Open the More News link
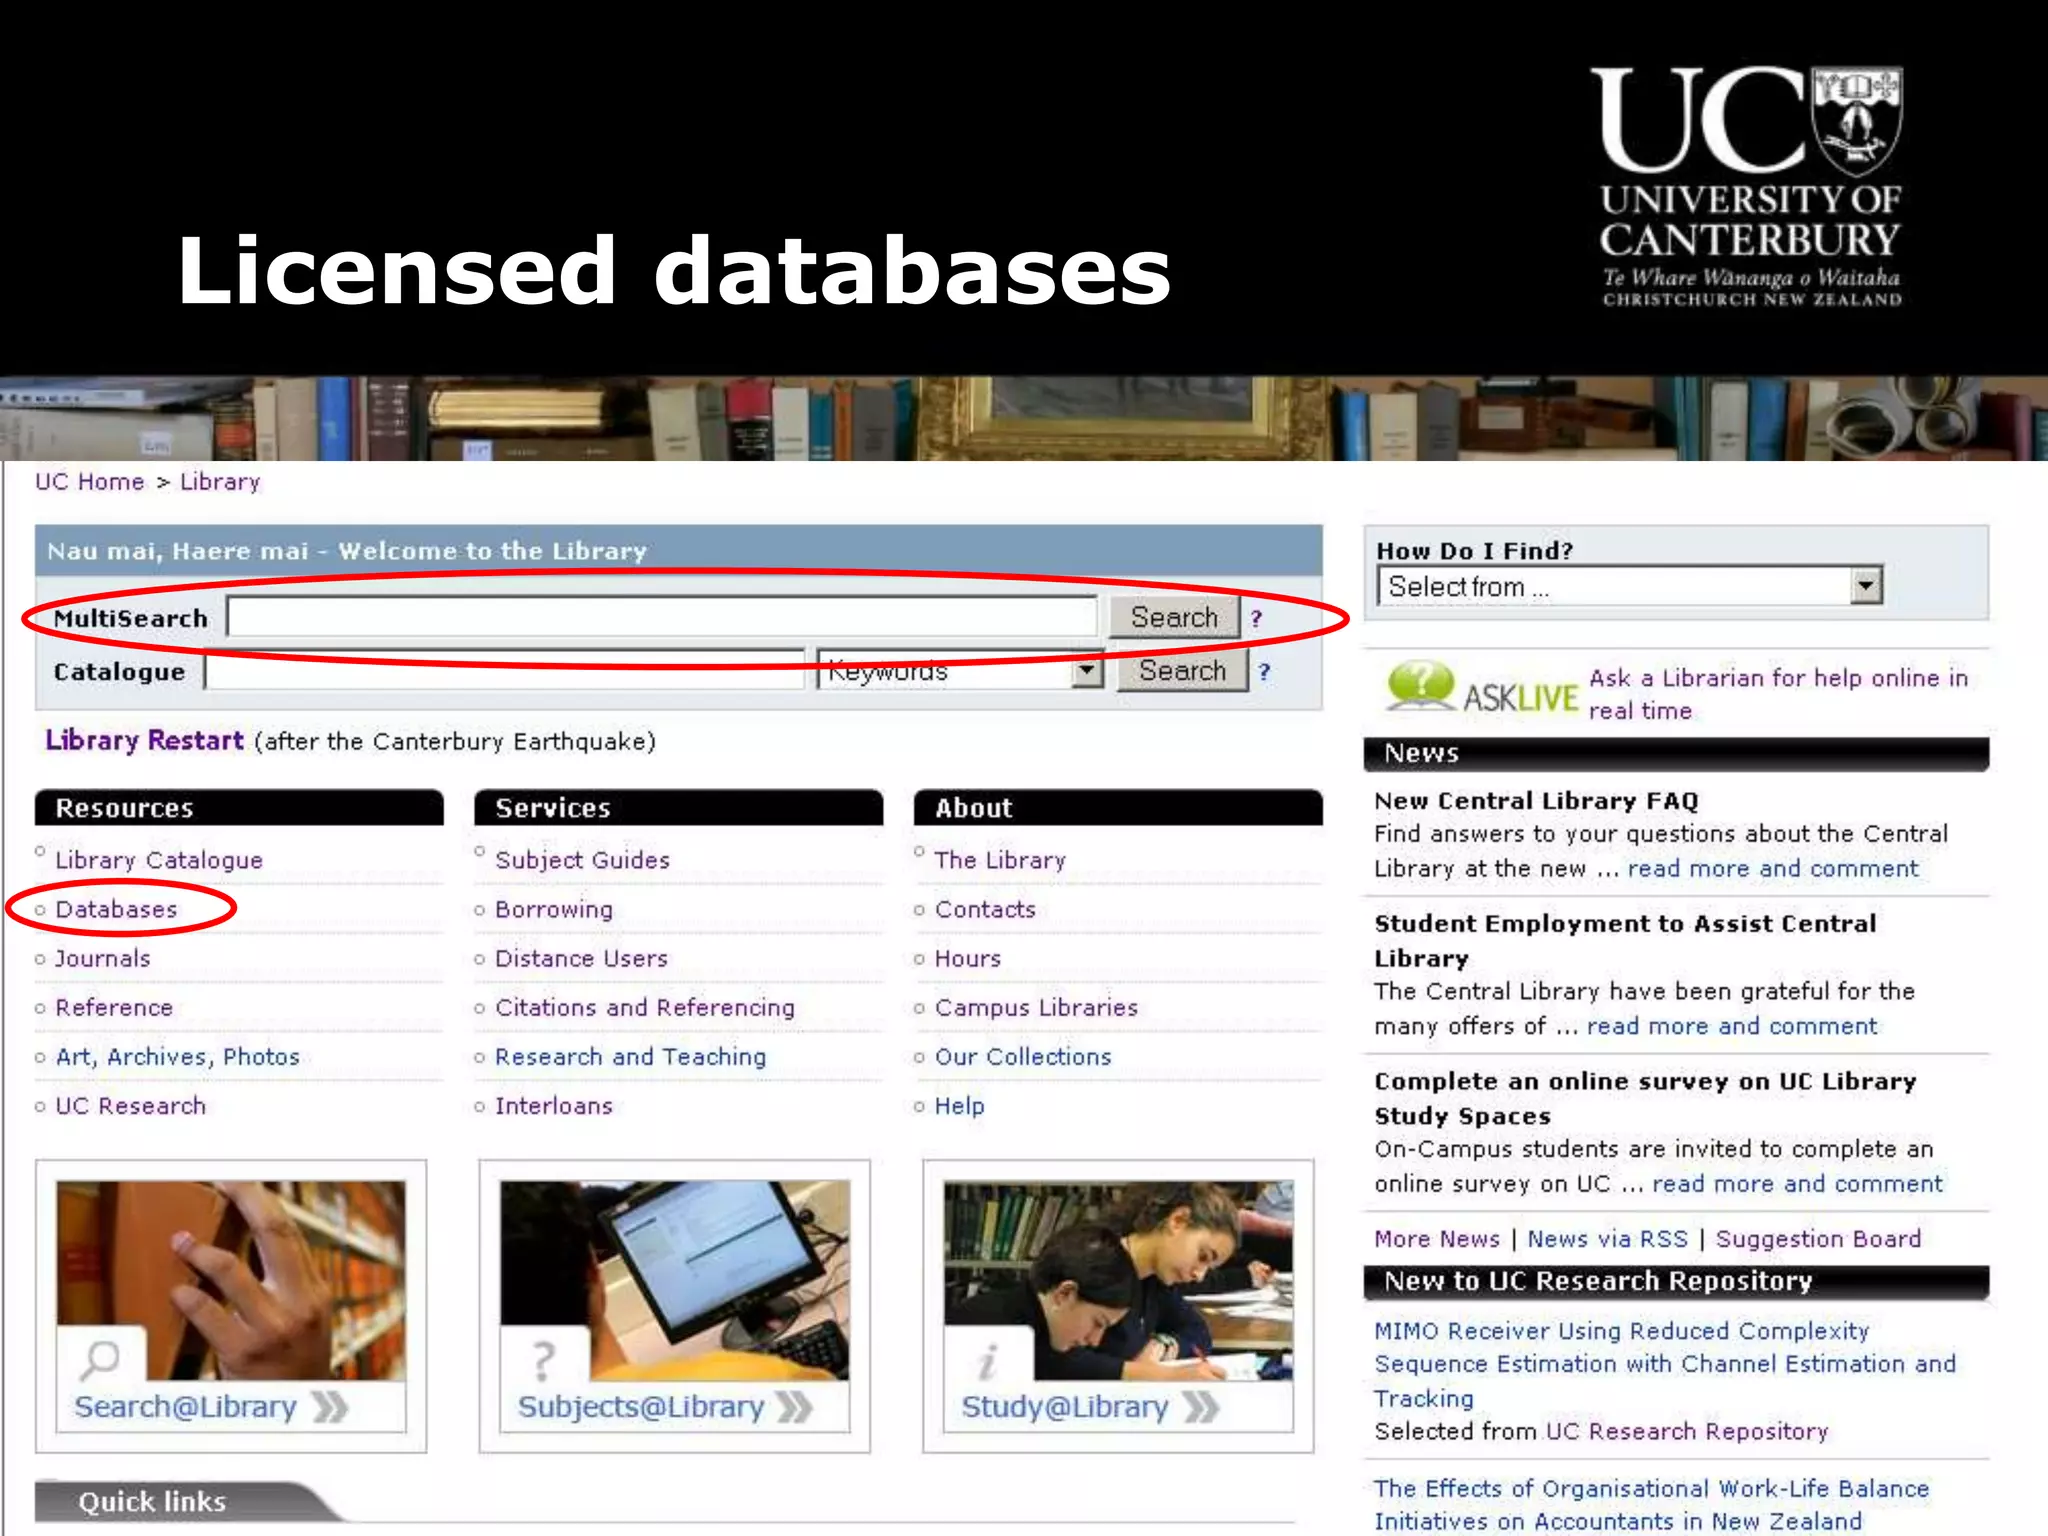2048x1536 pixels. click(x=1437, y=1239)
